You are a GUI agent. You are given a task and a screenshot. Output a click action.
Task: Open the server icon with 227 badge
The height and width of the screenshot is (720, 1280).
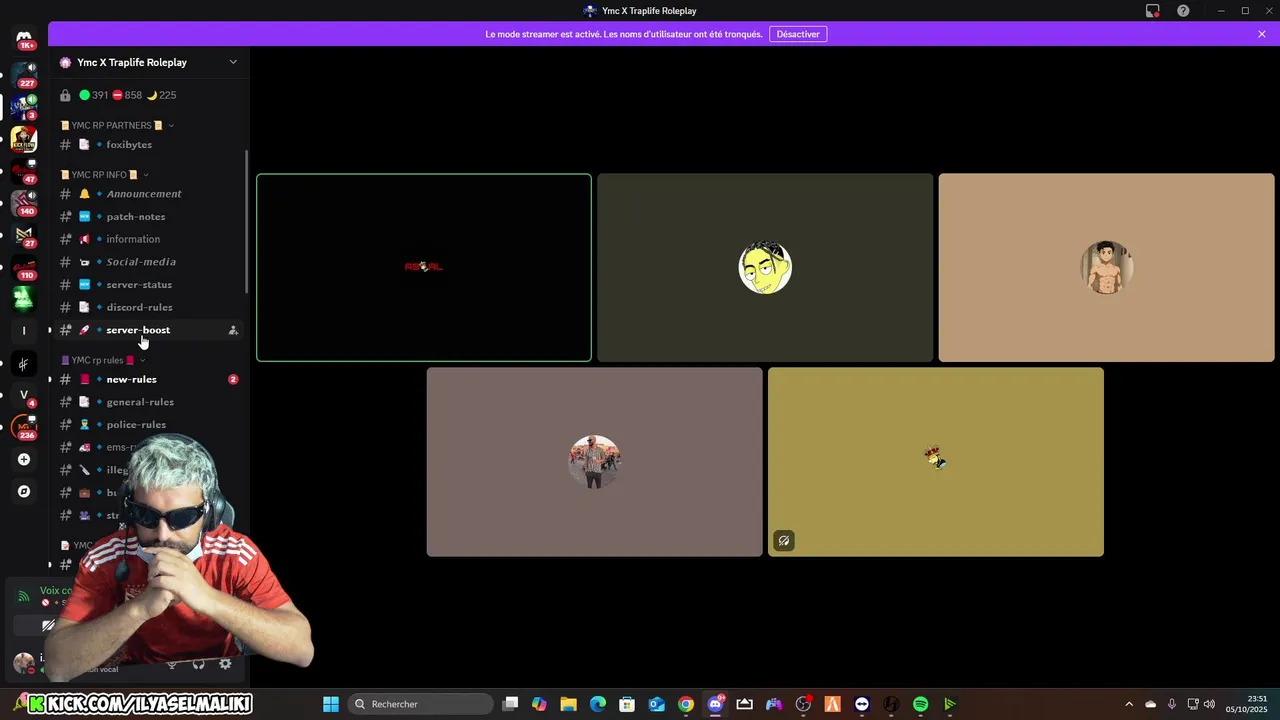24,73
